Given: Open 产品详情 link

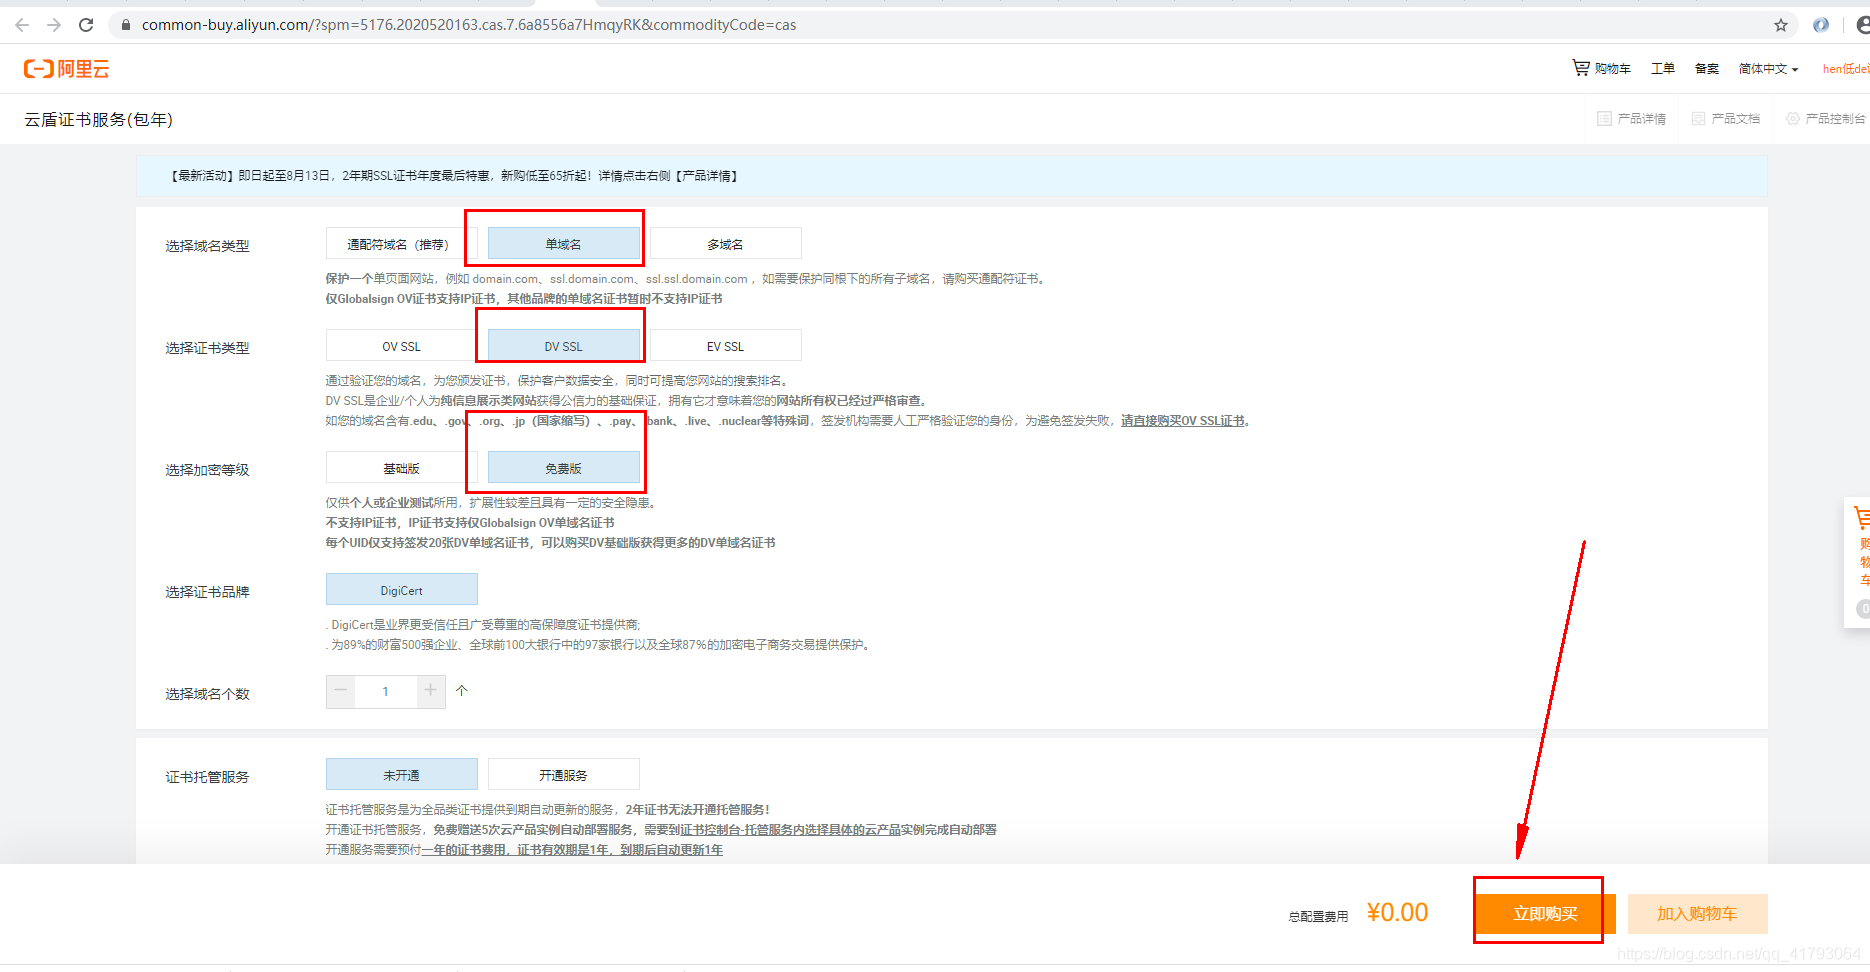Looking at the screenshot, I should click(x=1632, y=118).
